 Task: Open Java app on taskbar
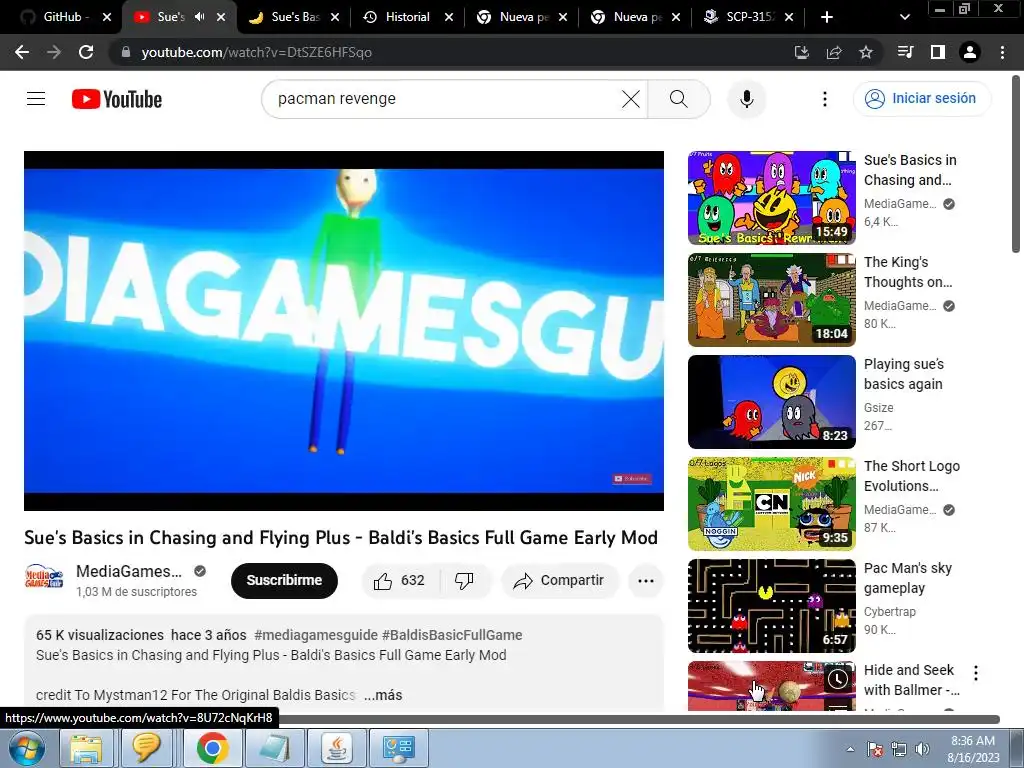coord(337,748)
